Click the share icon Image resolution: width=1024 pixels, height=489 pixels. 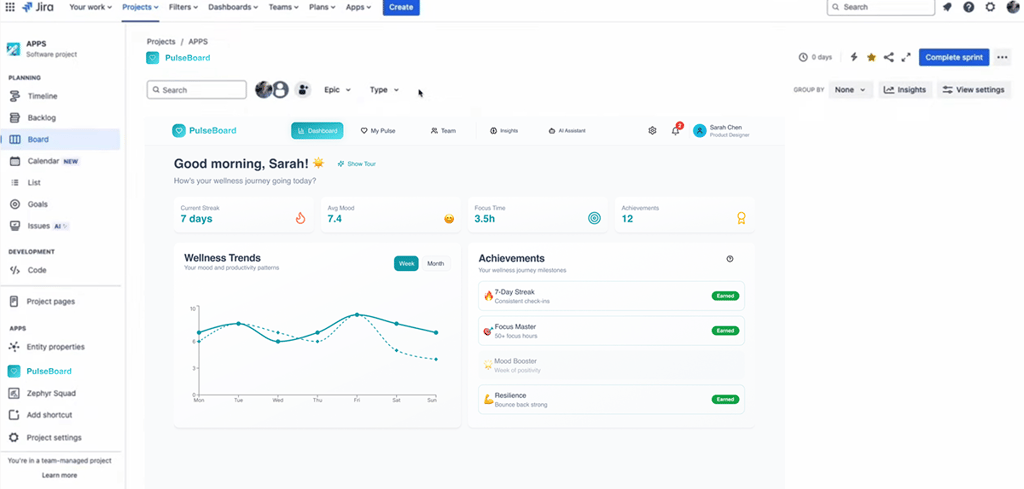pyautogui.click(x=888, y=57)
